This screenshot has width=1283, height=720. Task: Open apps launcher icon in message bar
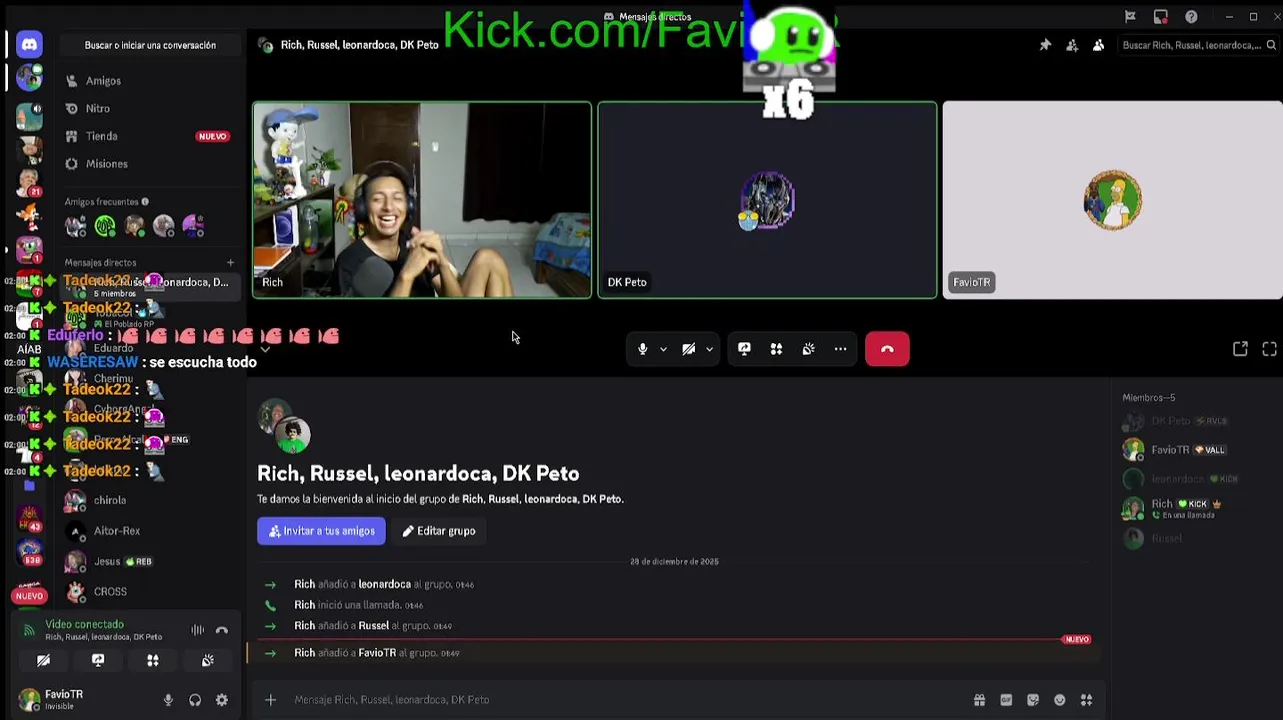[1086, 700]
